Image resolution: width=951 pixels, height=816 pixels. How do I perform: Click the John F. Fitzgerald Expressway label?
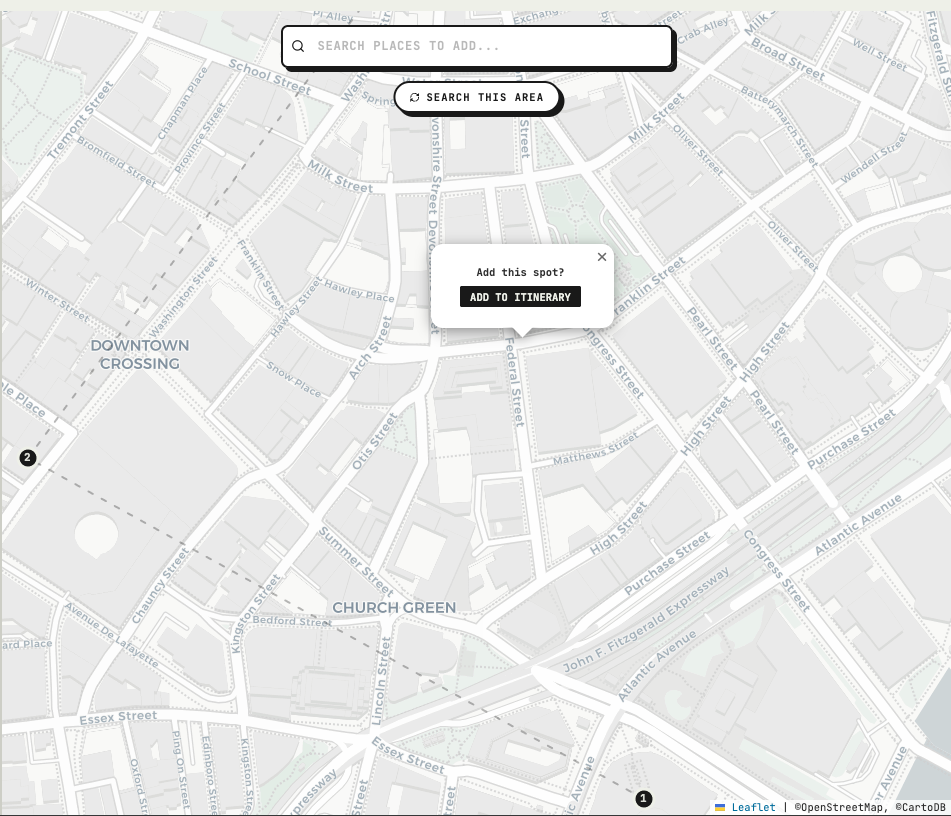(x=646, y=620)
